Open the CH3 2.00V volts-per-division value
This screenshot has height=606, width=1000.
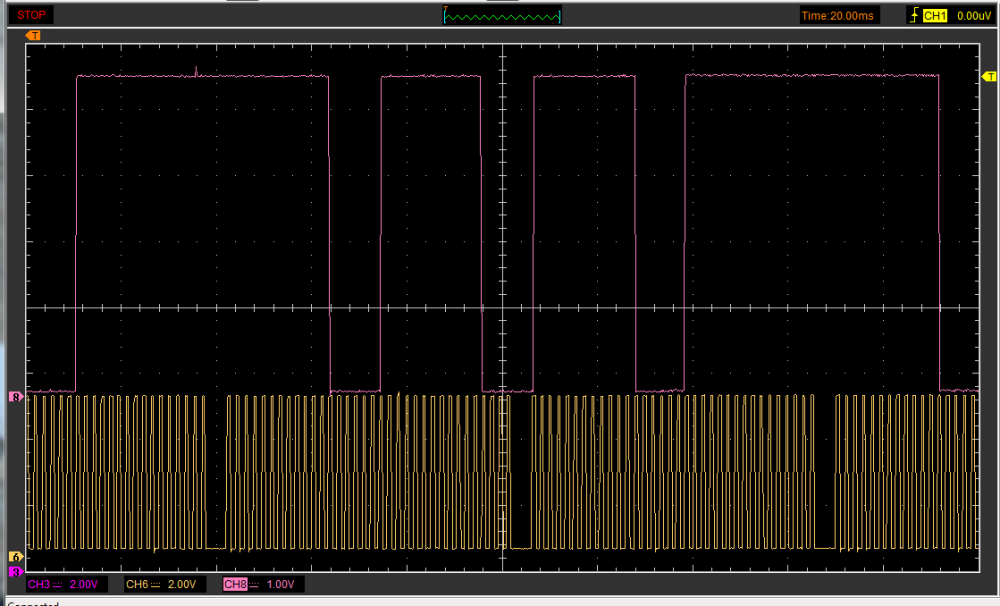pos(85,584)
